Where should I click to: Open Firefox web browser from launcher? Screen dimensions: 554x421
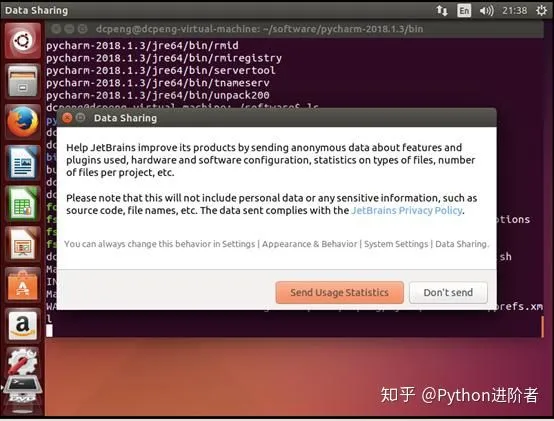tap(23, 122)
